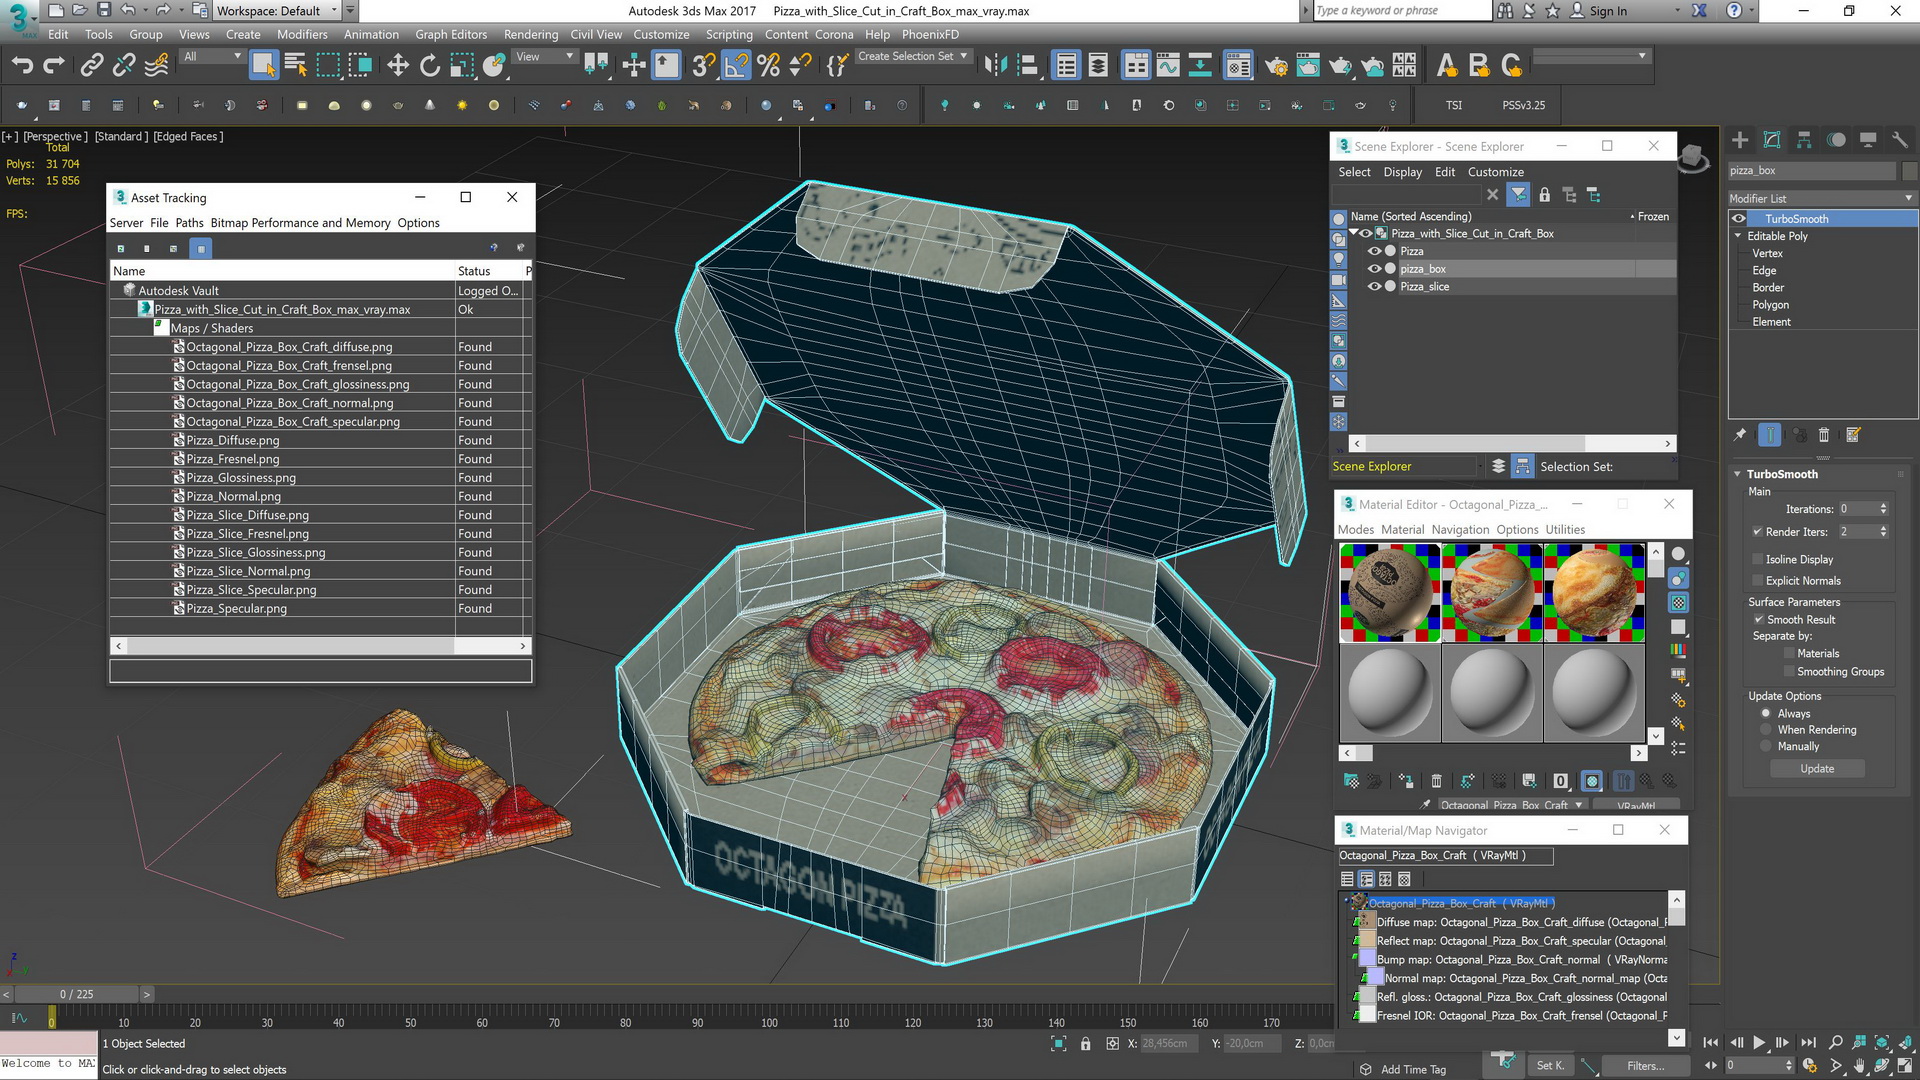Expand Maps / Shaders asset group
1920x1080 pixels.
160,328
